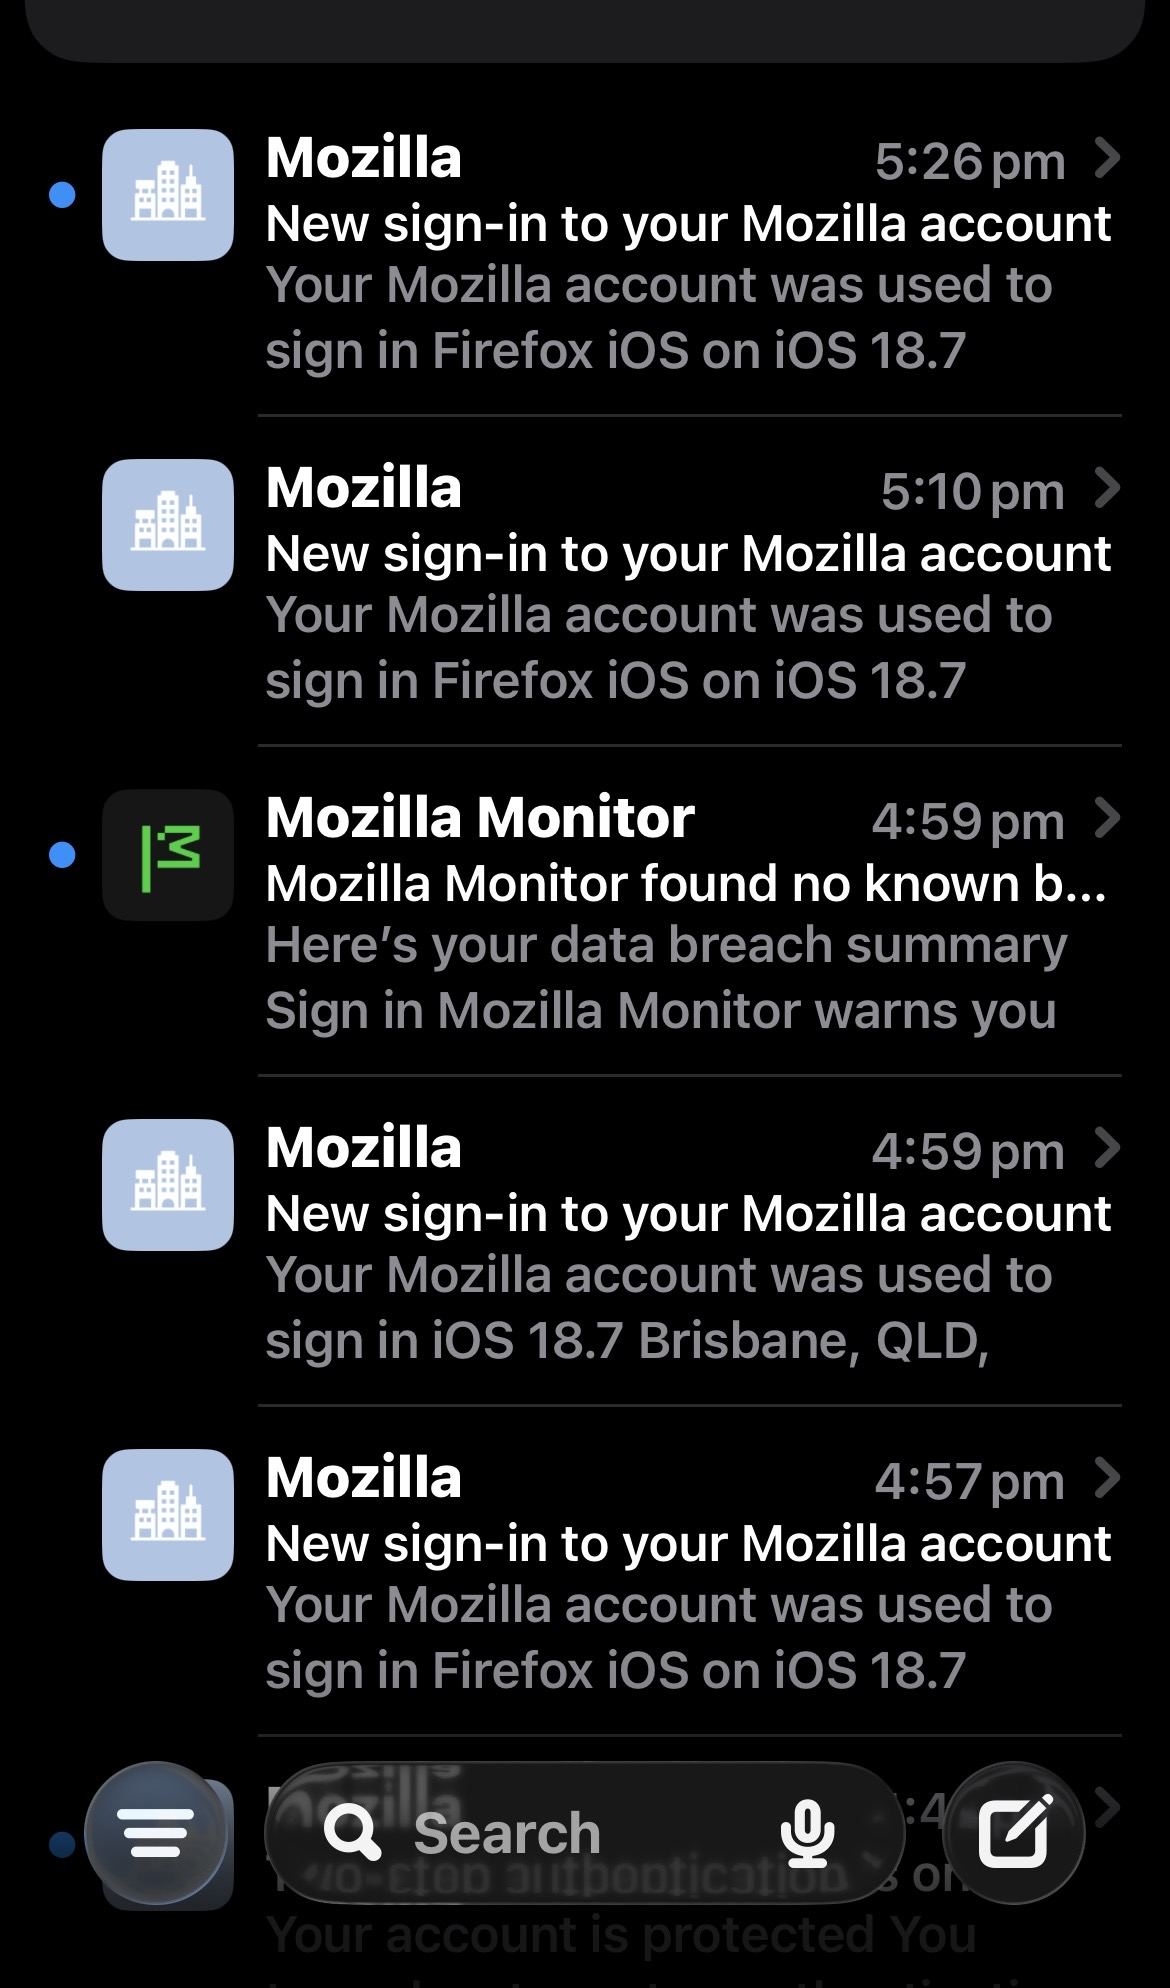
Task: Tap unread dot on the bottom partially hidden email
Action: [x=62, y=1844]
